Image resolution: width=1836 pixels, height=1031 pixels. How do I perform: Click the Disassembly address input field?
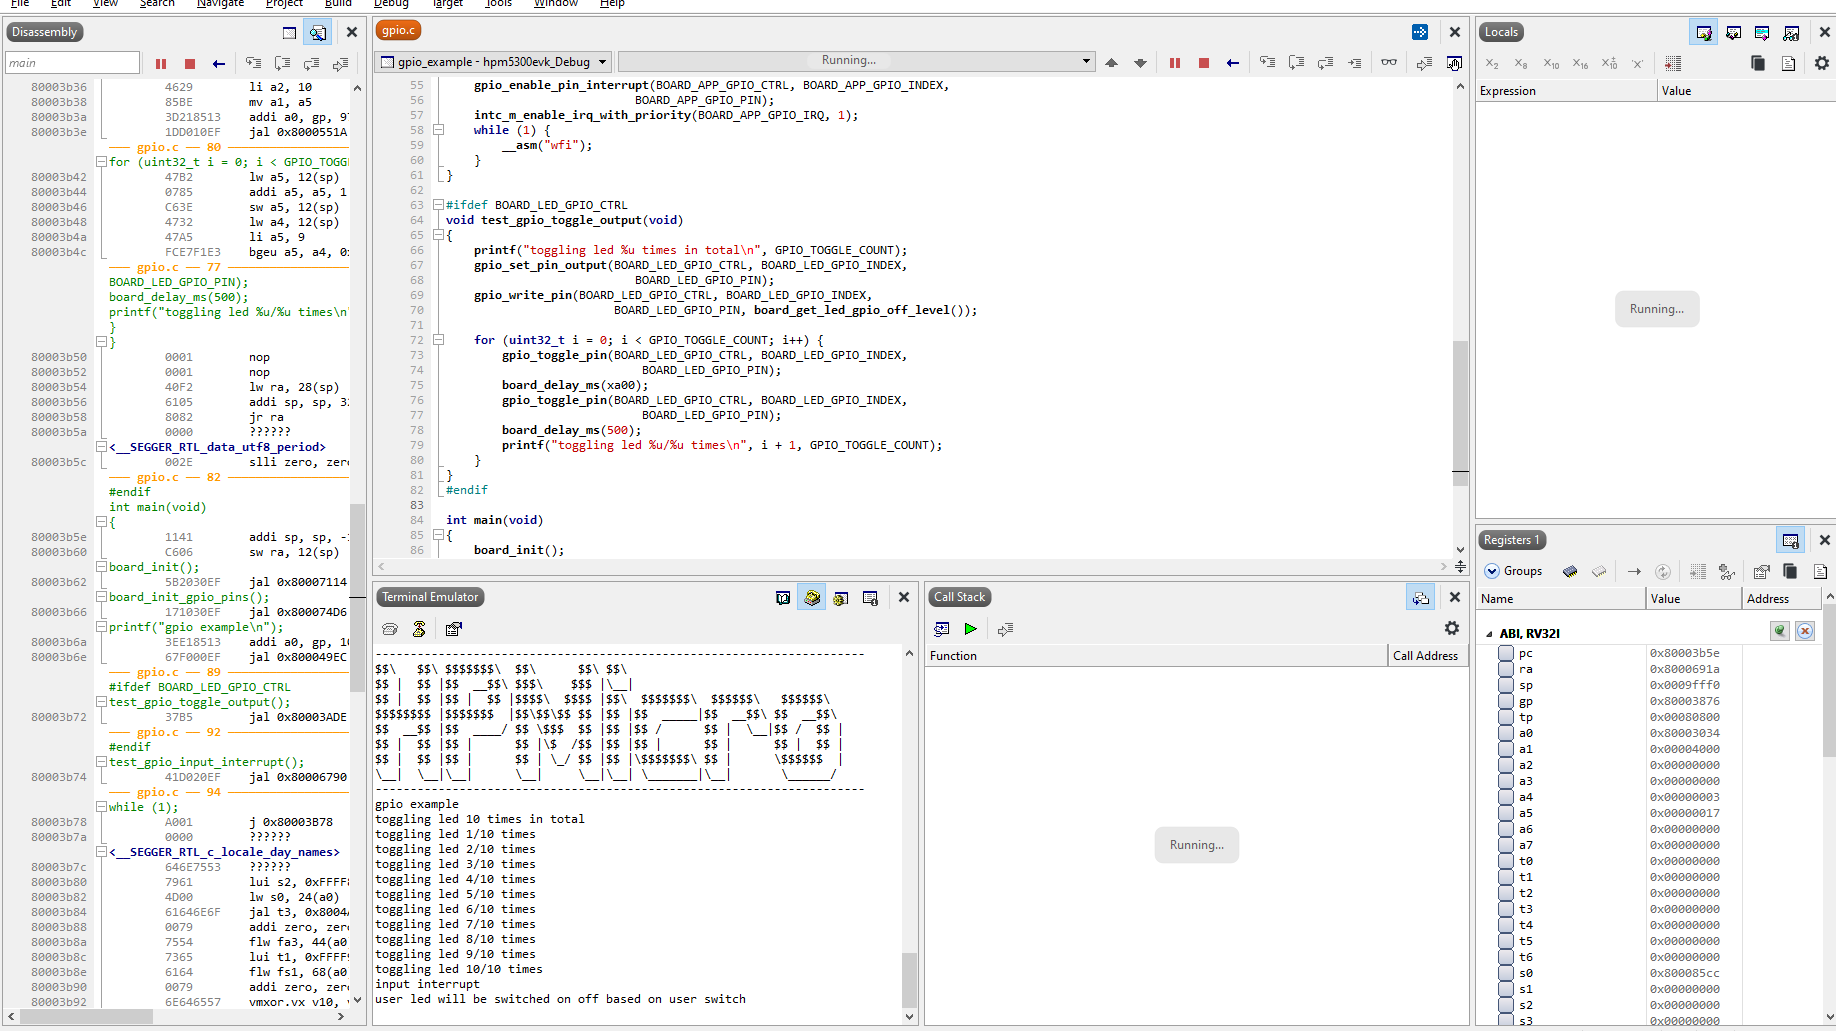(x=72, y=63)
